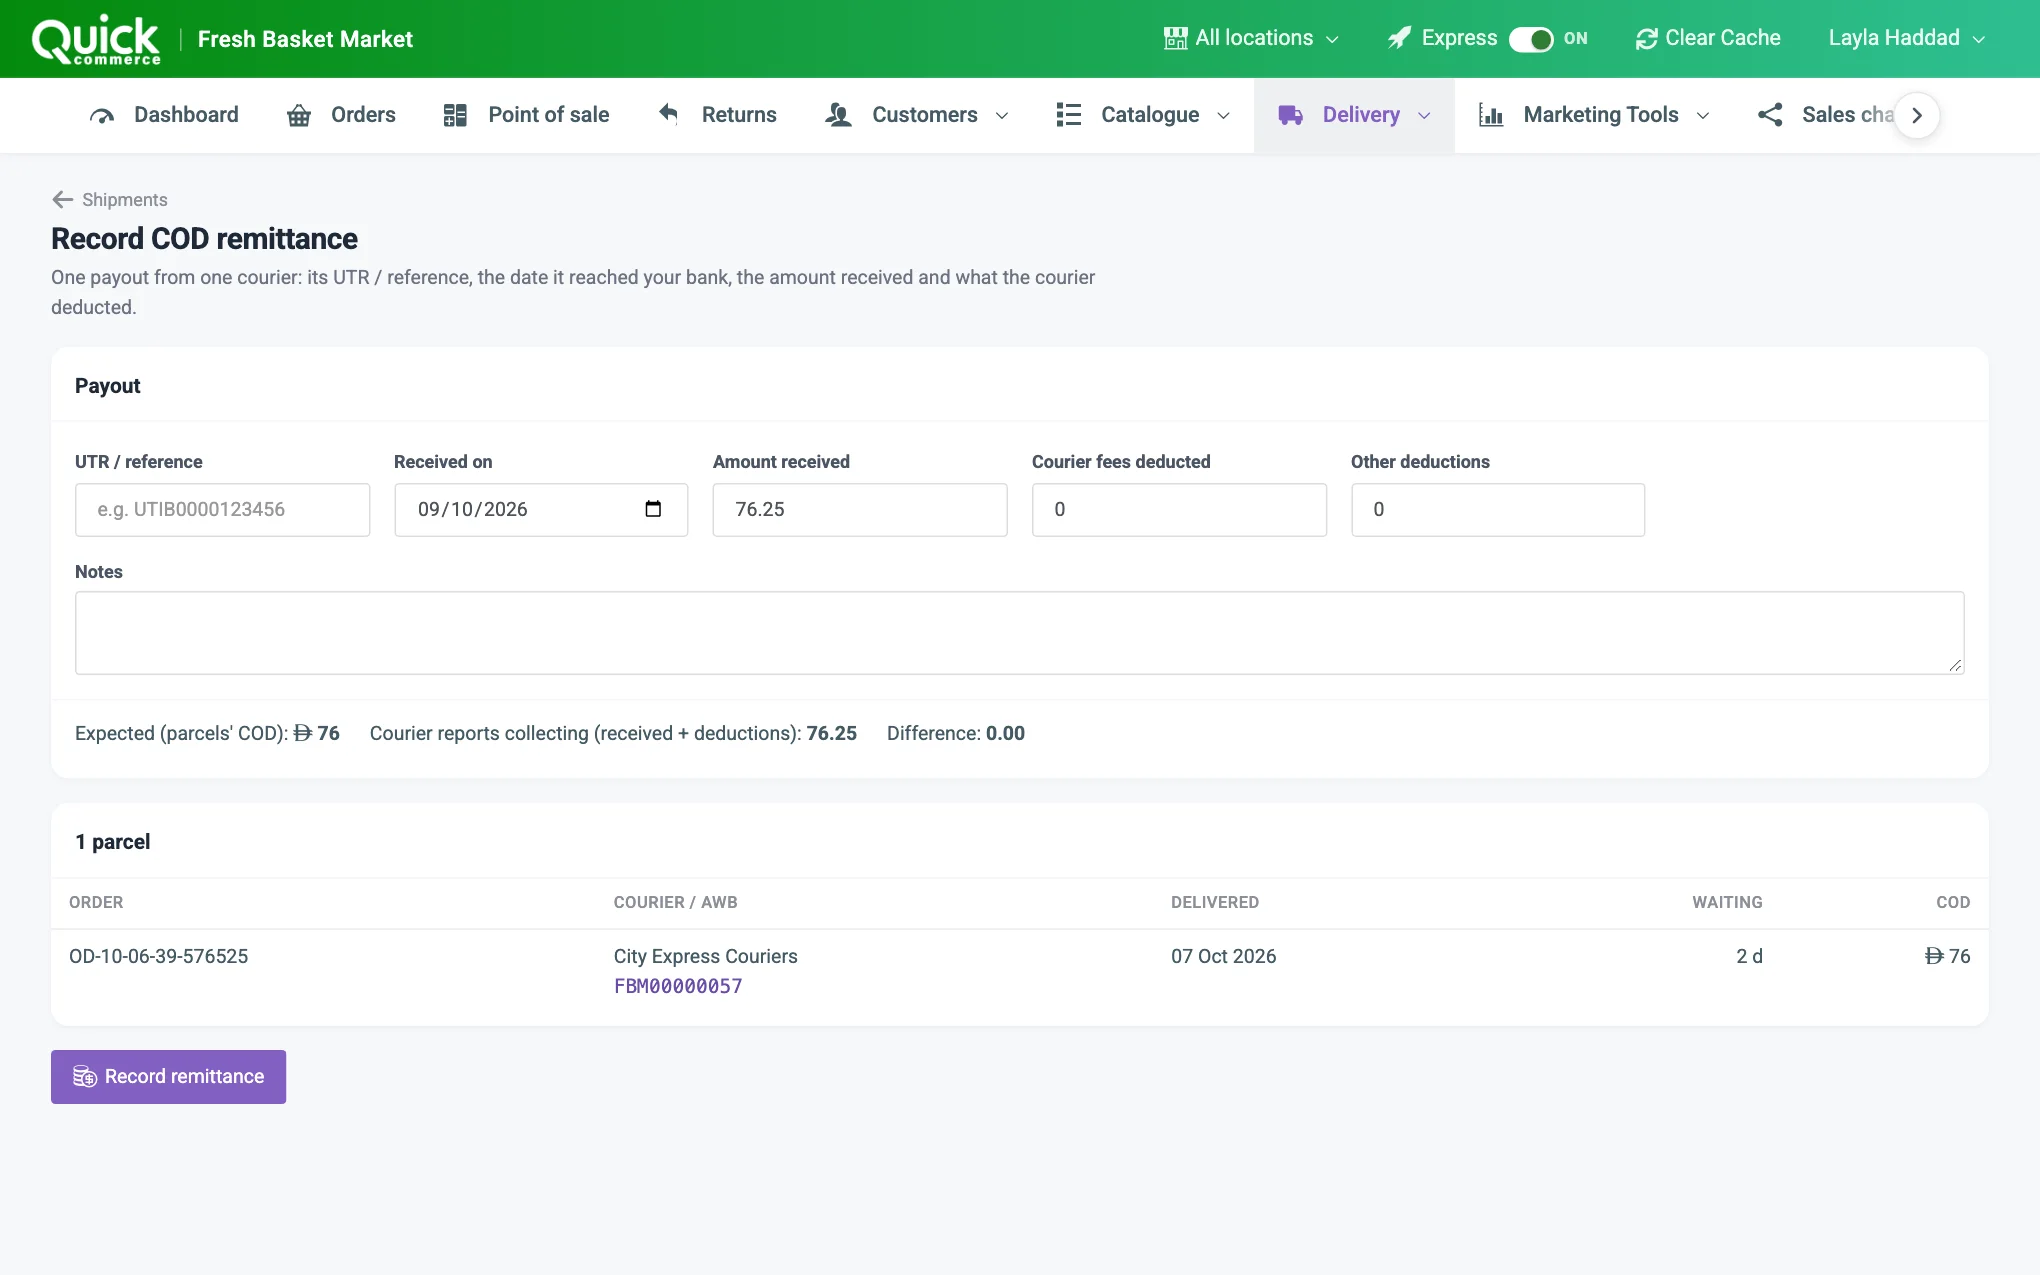
Task: Click the Point of sale register icon
Action: [x=455, y=115]
